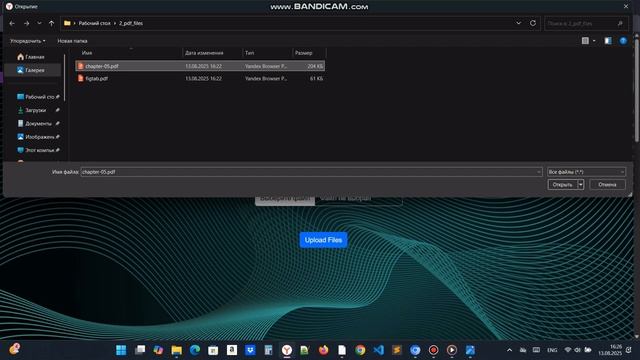This screenshot has height=360, width=640.
Task: Open Task View on the taskbar
Action: pyautogui.click(x=140, y=350)
